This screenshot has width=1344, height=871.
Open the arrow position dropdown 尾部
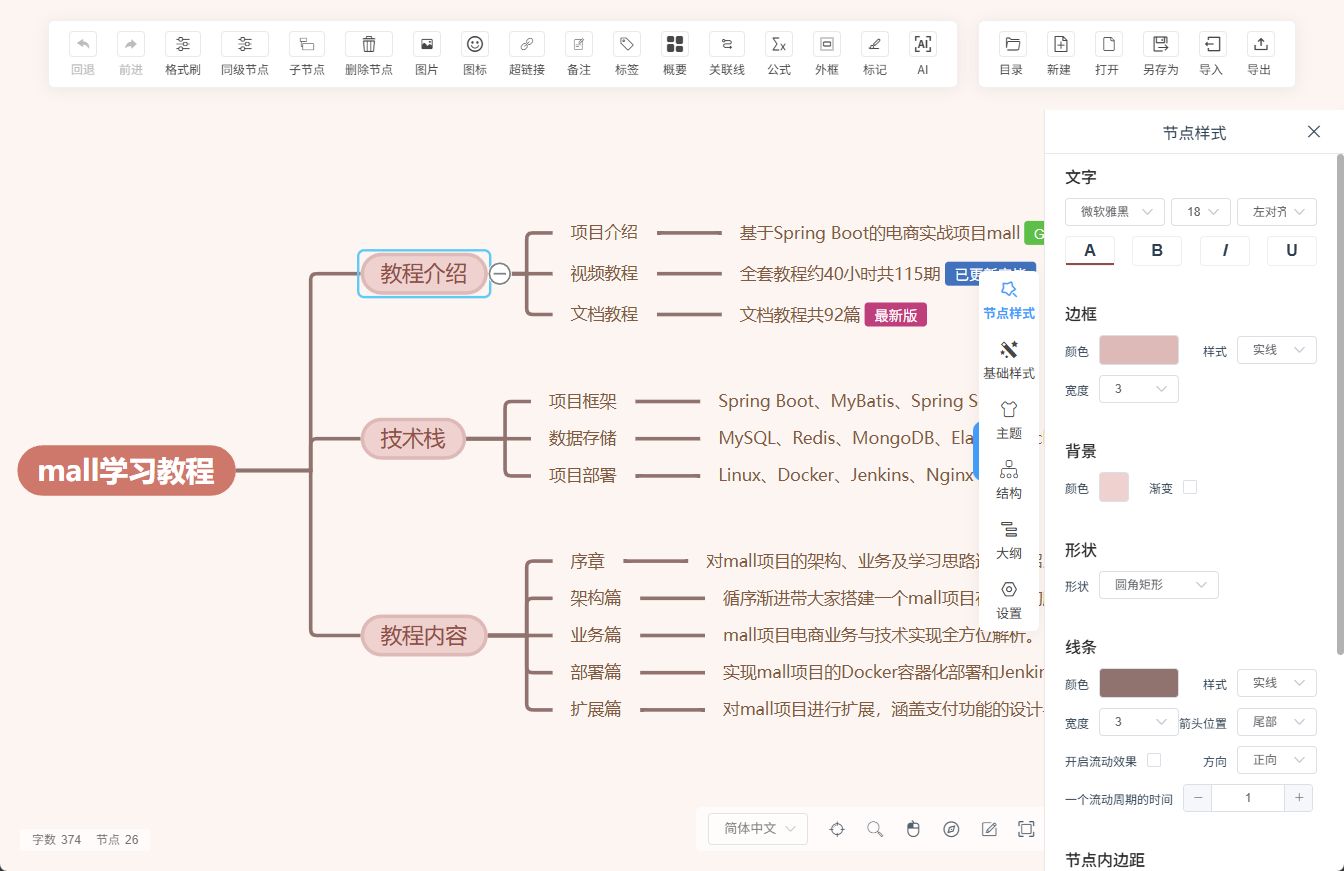[1276, 721]
